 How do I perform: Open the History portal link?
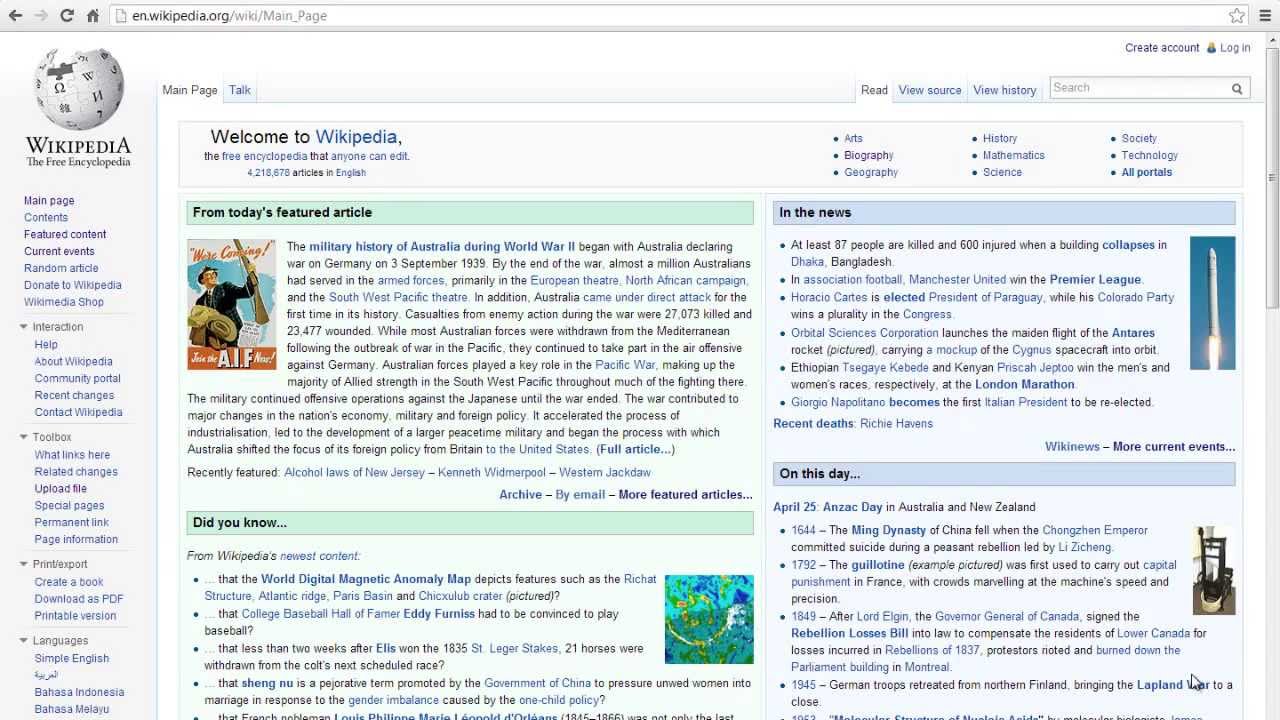1000,139
